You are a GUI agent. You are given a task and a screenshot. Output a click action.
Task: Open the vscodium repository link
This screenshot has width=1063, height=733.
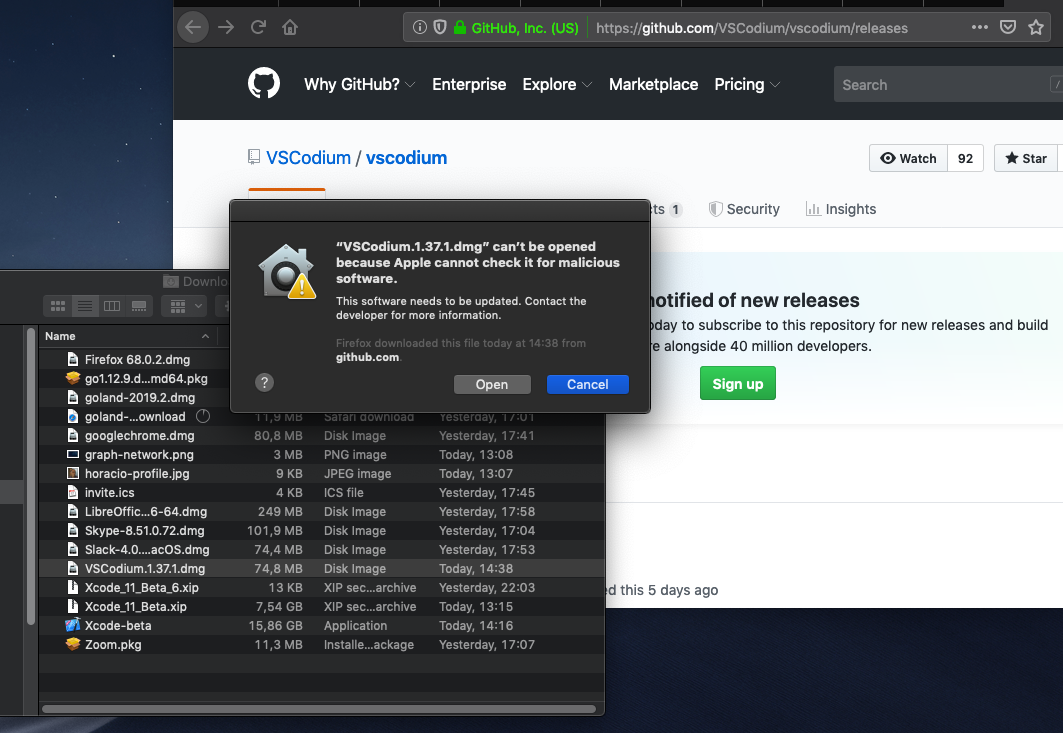click(407, 158)
